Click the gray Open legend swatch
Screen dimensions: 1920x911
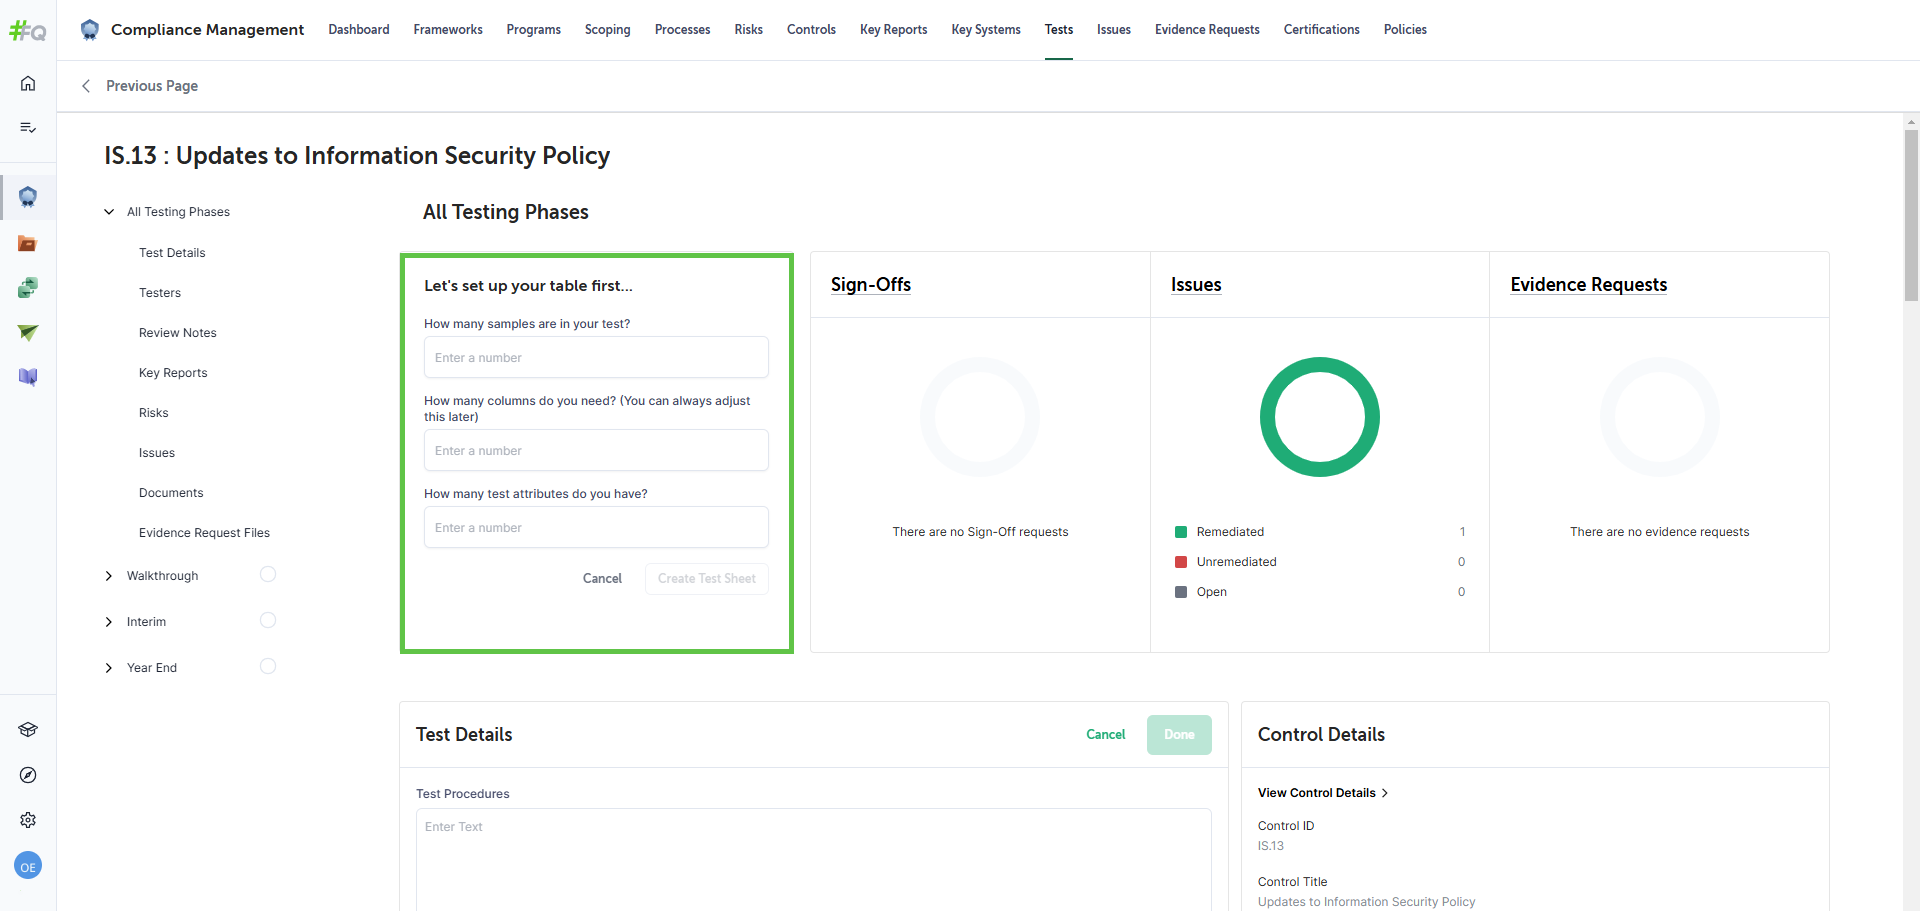1181,592
